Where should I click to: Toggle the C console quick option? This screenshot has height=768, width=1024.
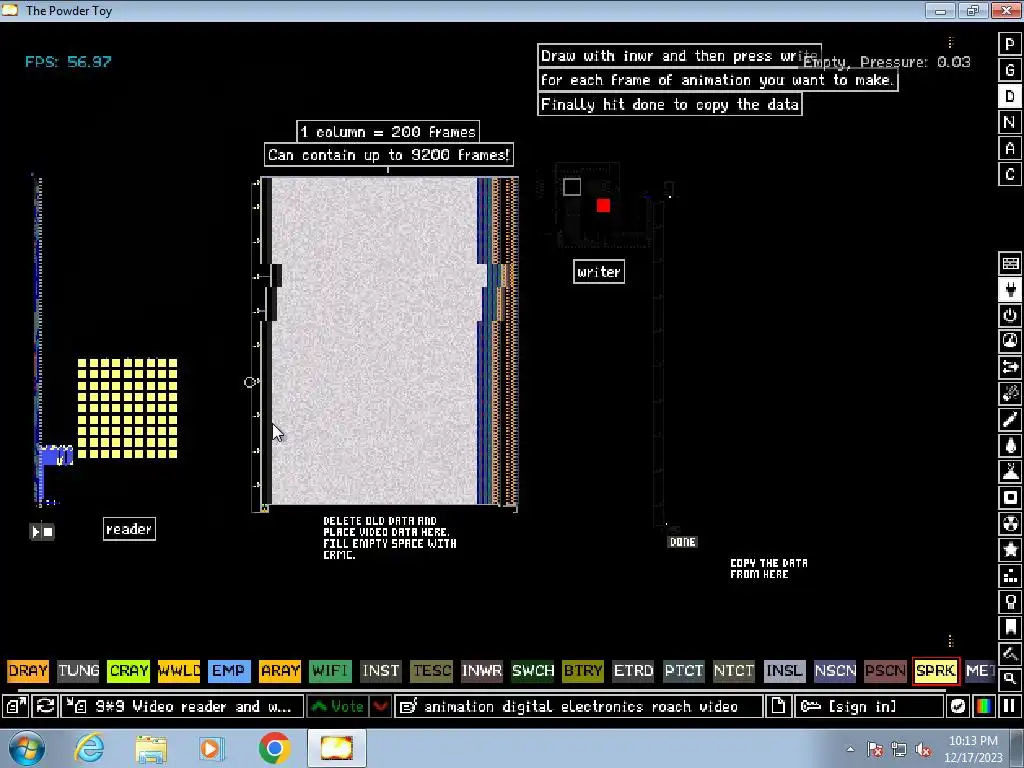1010,175
